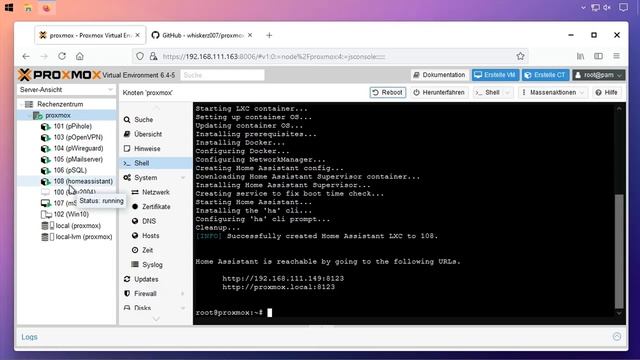Click inside the shell terminal prompt

pyautogui.click(x=269, y=313)
